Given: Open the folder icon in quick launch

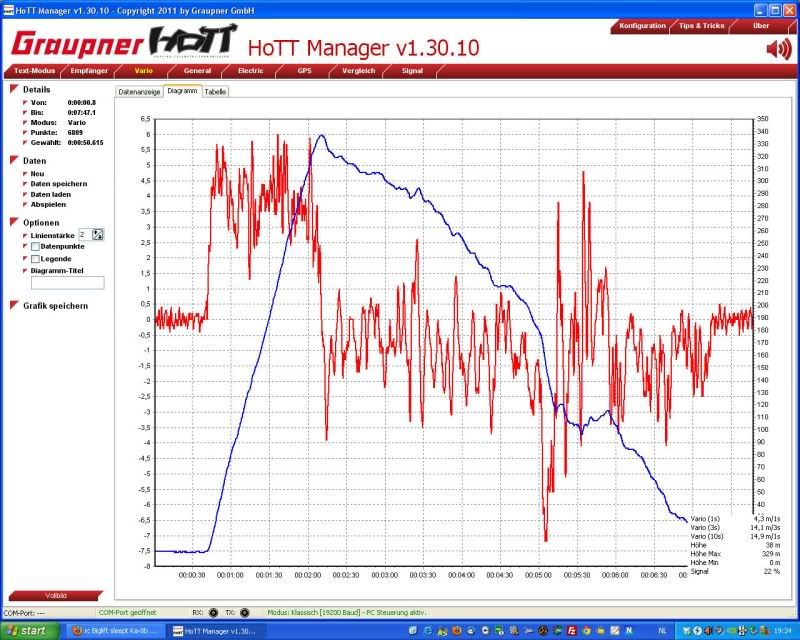Looking at the screenshot, I should [601, 631].
